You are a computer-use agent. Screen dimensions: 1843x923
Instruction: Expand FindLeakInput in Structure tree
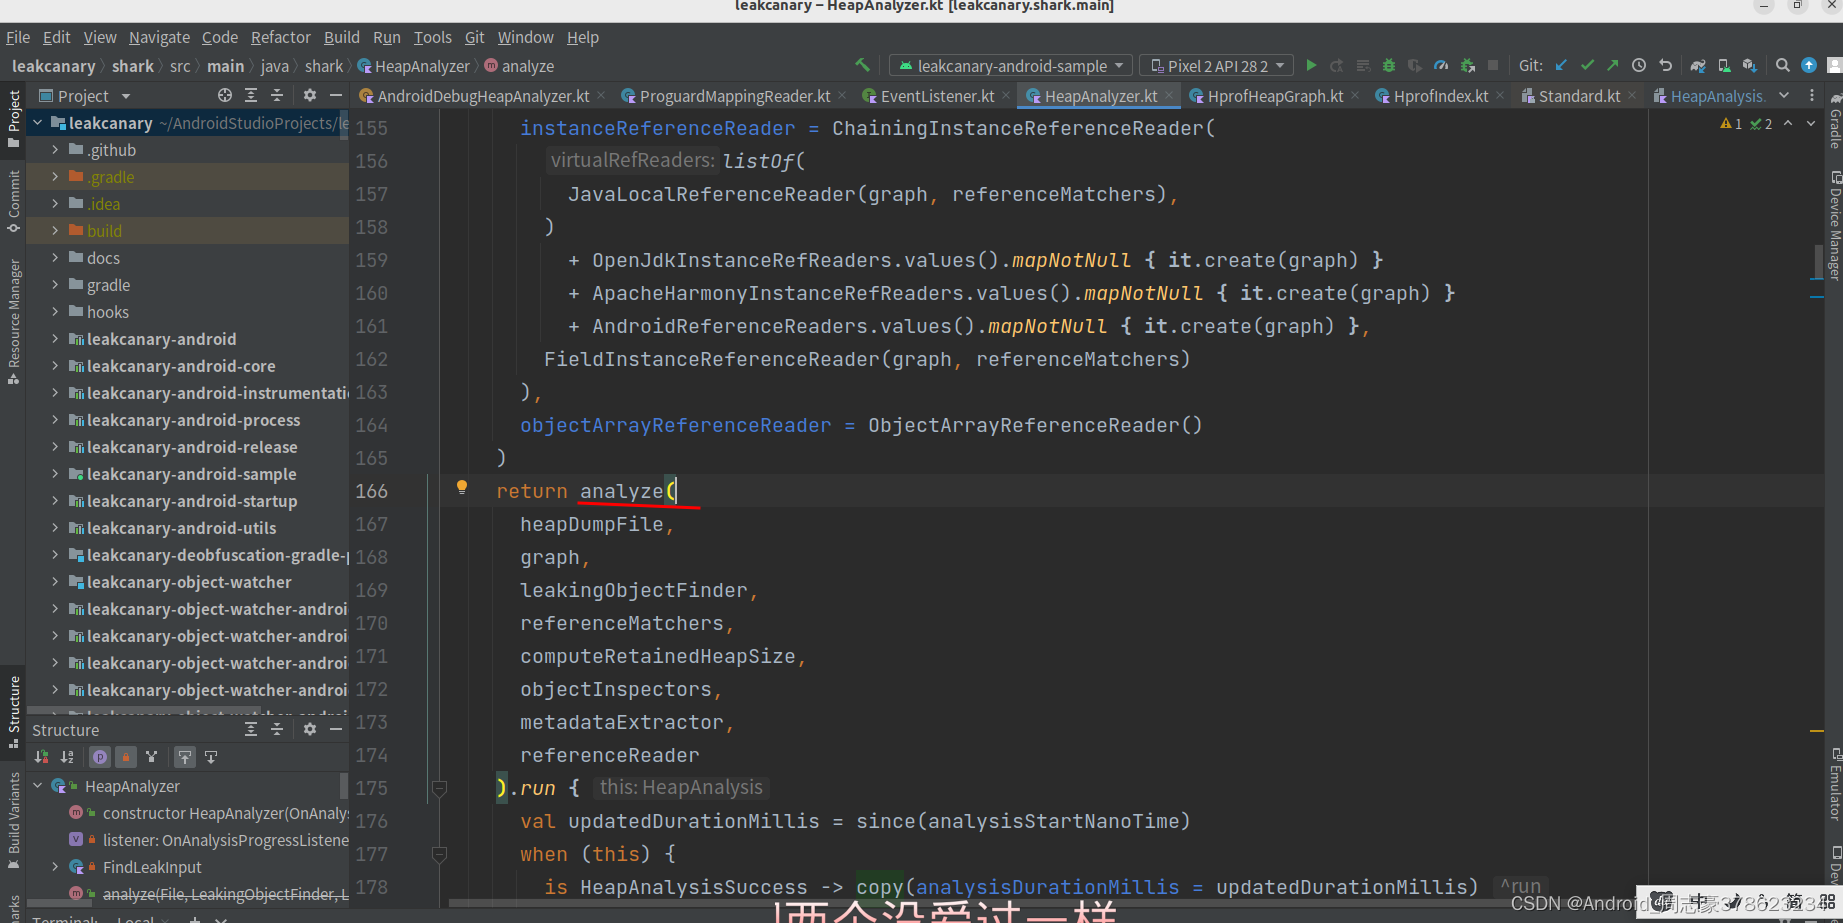click(55, 867)
